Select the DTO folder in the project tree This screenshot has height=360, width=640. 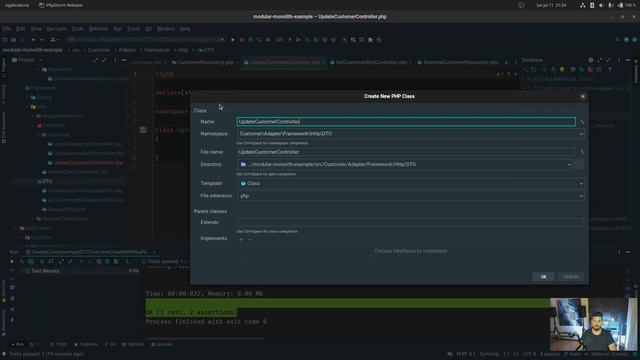47,181
